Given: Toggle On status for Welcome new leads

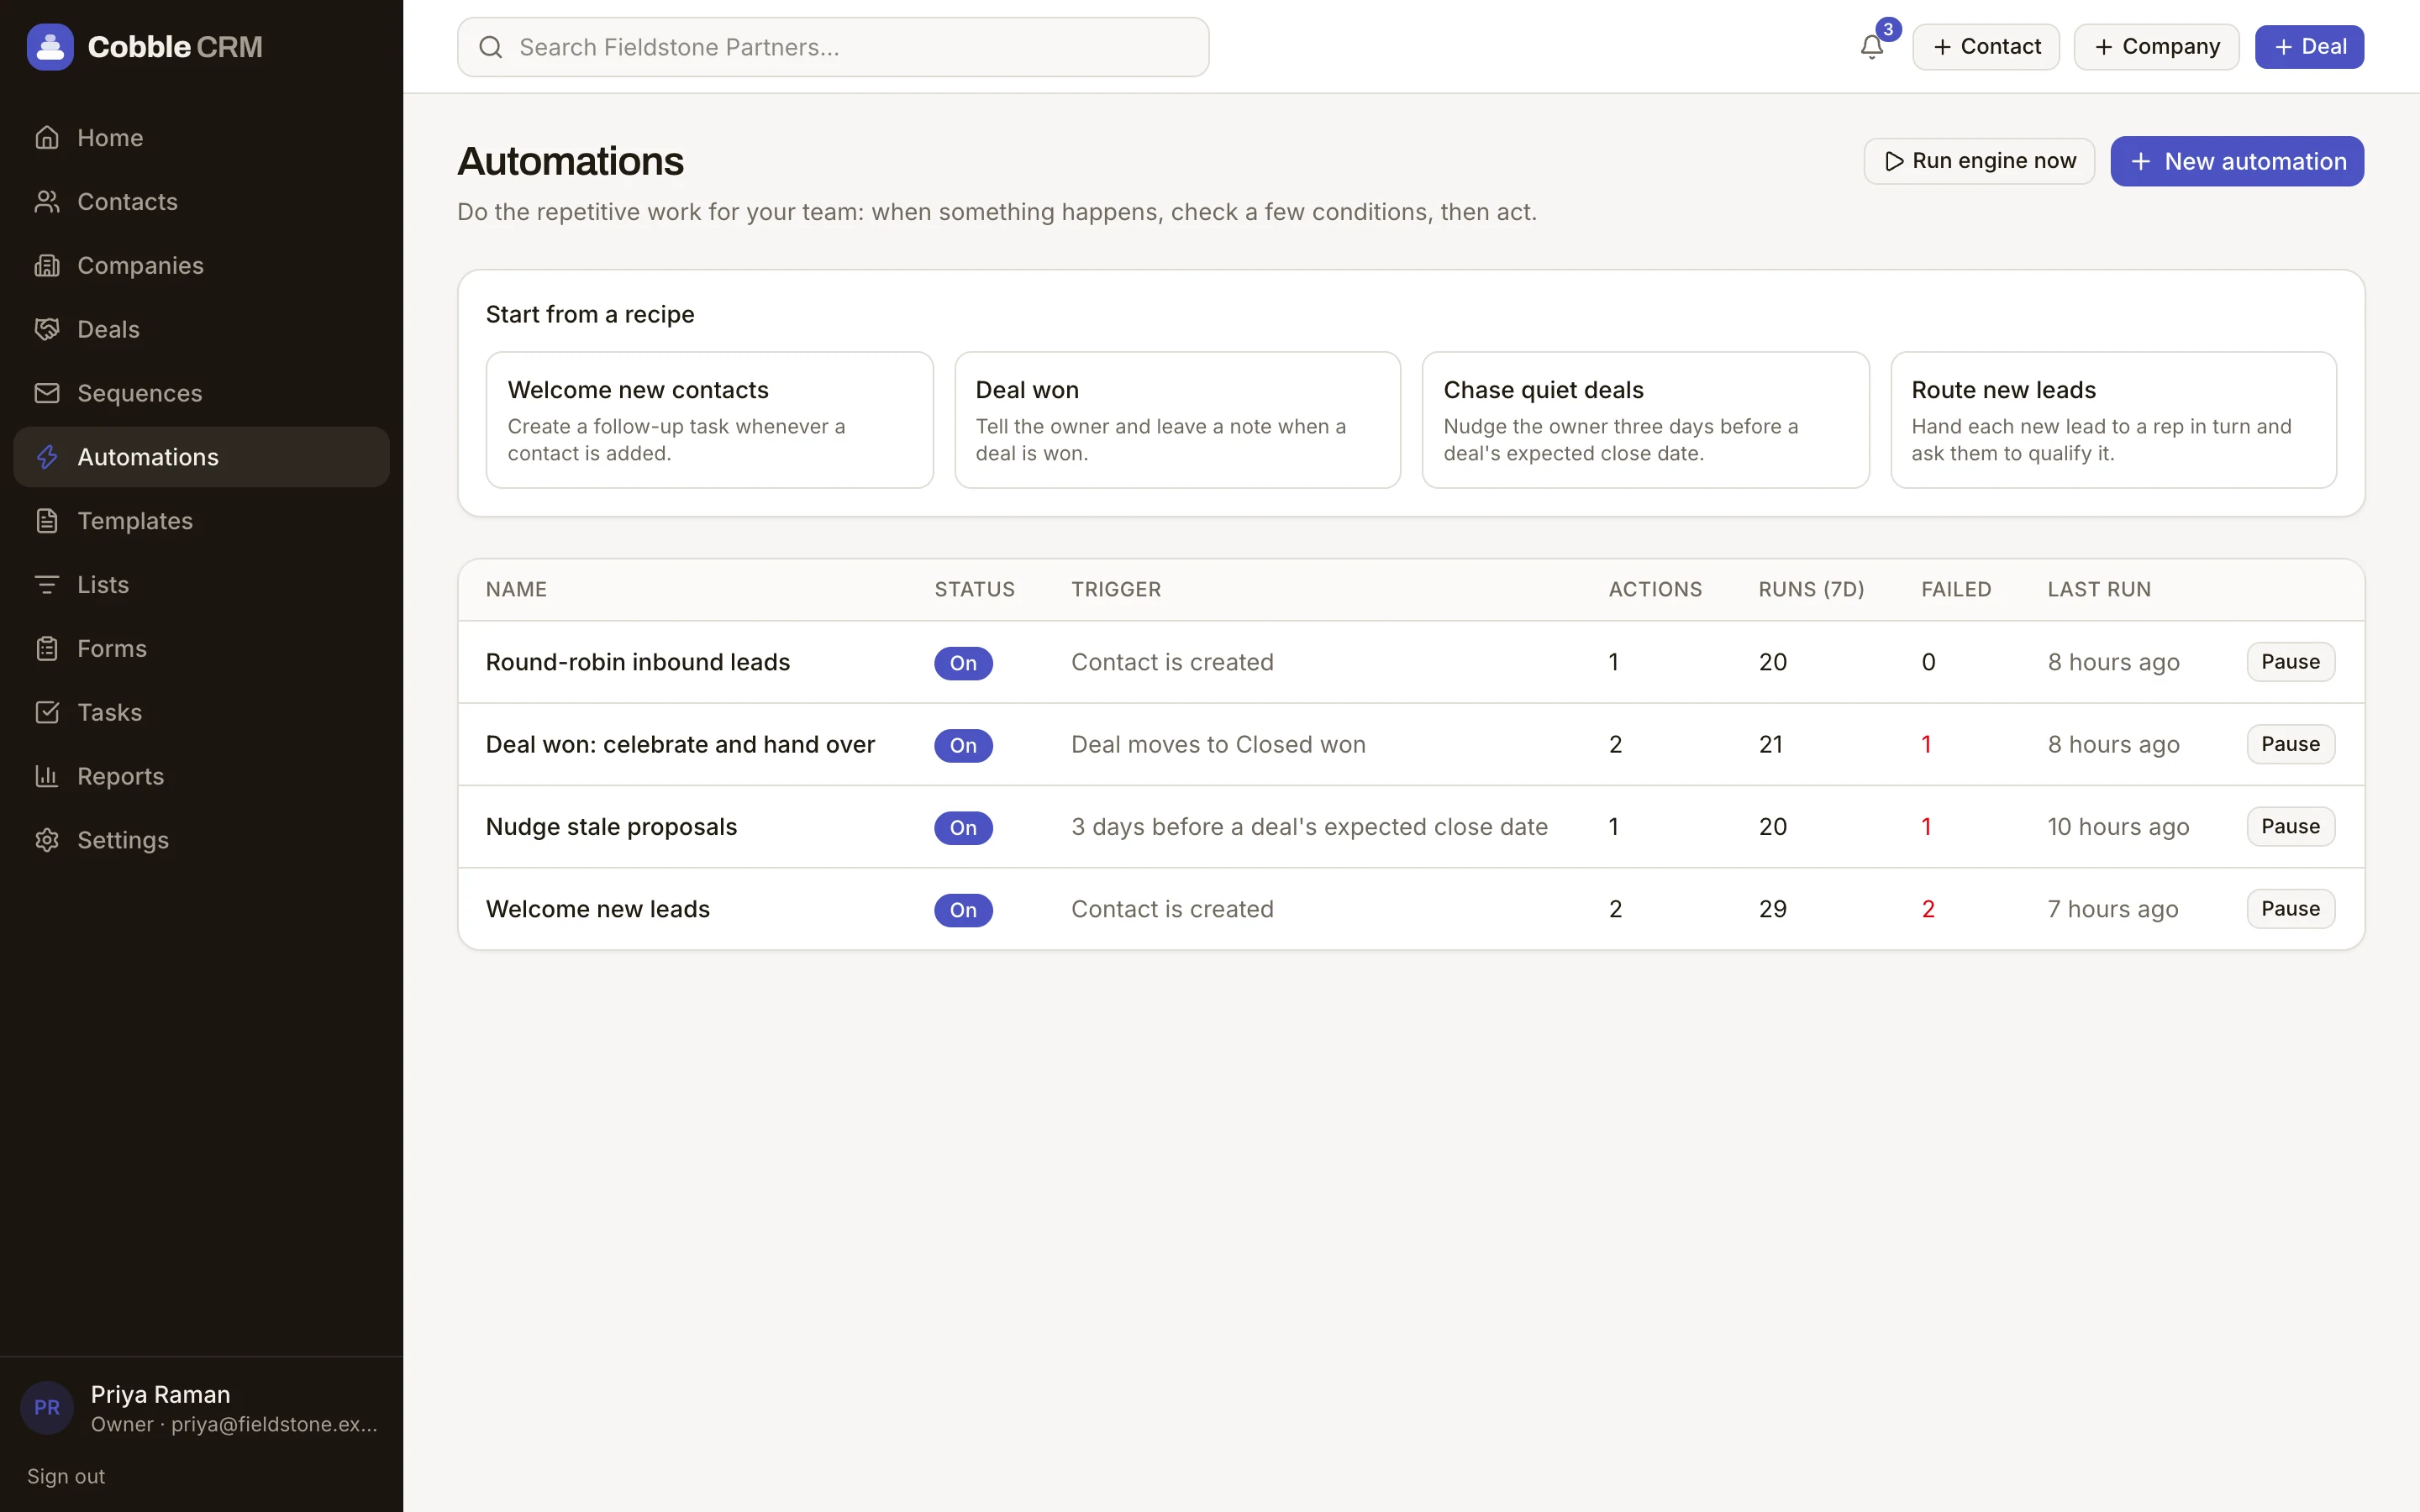Looking at the screenshot, I should coord(963,910).
